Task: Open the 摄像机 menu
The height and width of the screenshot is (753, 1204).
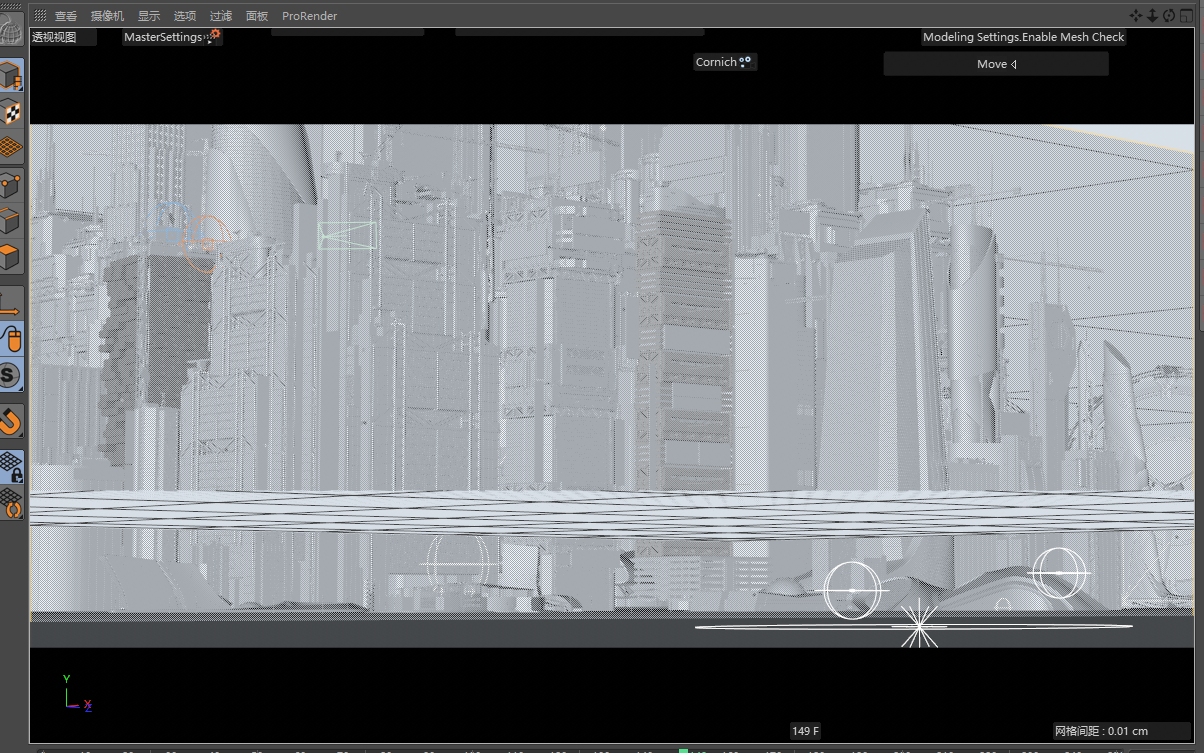Action: click(106, 15)
